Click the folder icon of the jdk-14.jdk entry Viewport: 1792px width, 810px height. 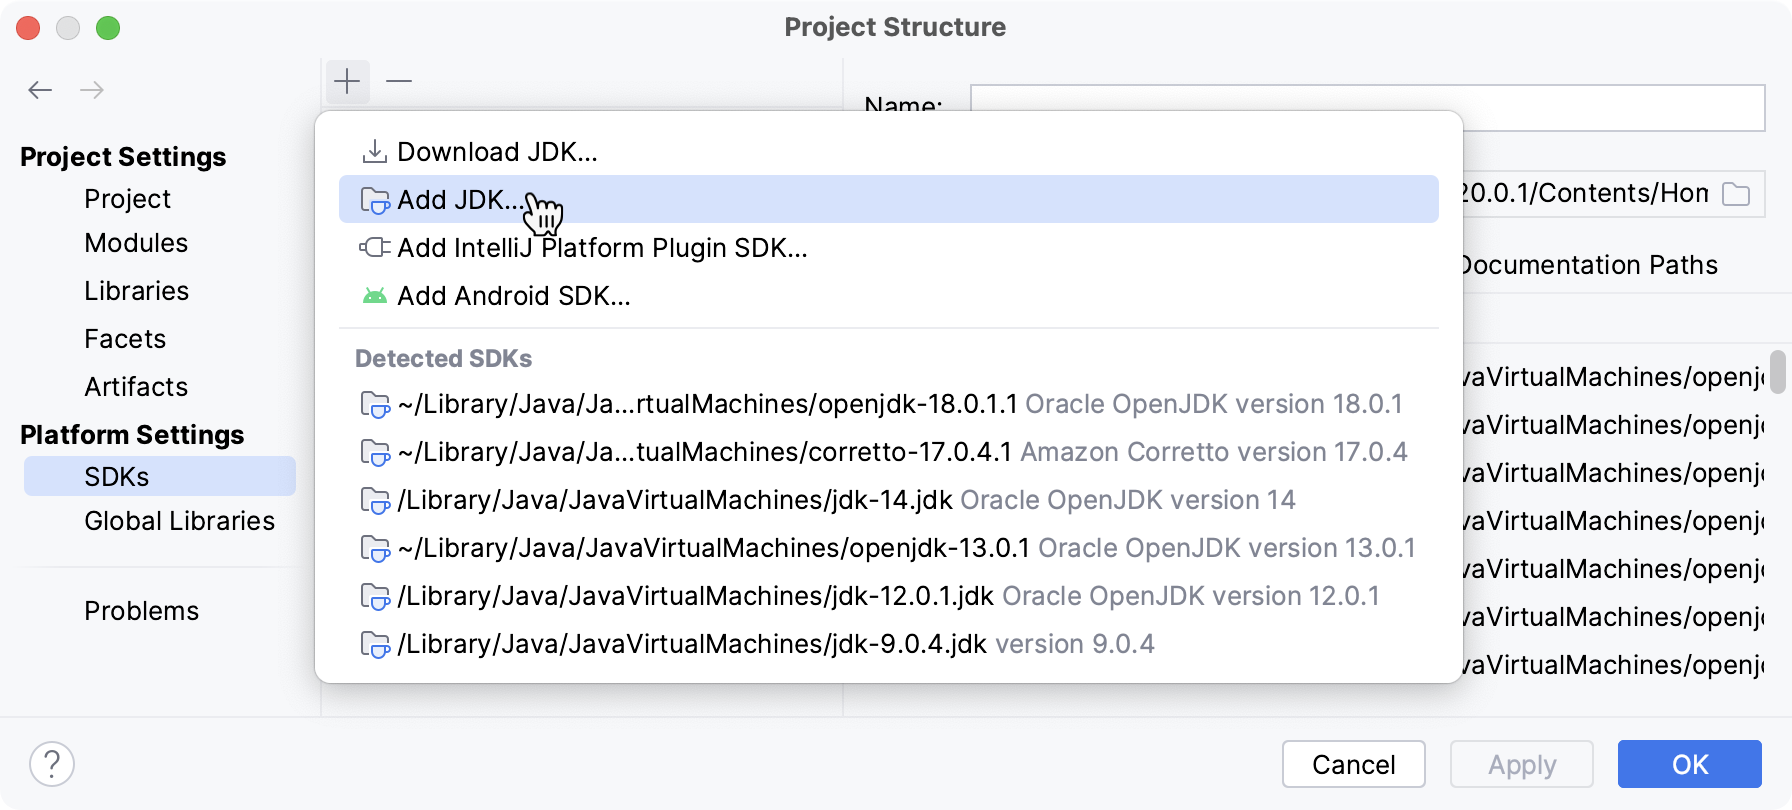point(375,500)
